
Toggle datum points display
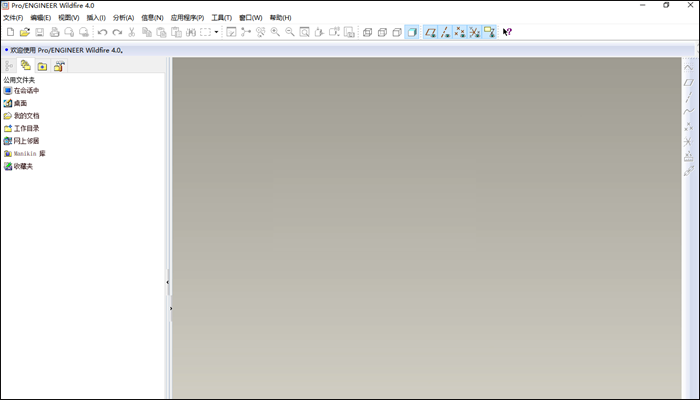[460, 32]
